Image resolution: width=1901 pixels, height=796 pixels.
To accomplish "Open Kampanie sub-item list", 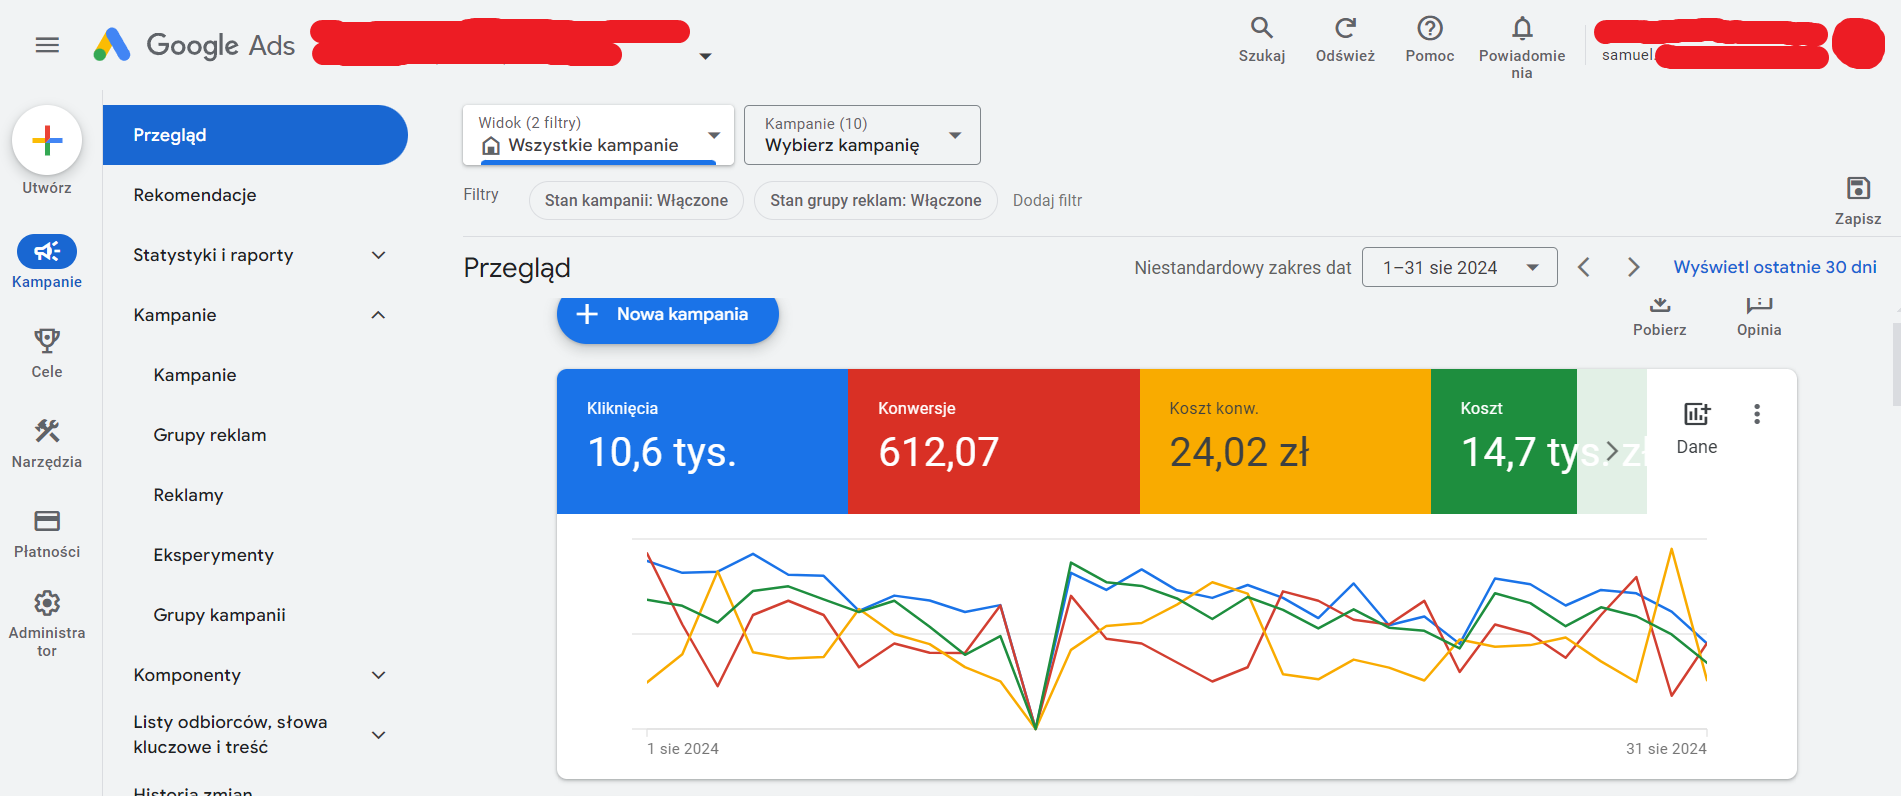I will tap(195, 375).
